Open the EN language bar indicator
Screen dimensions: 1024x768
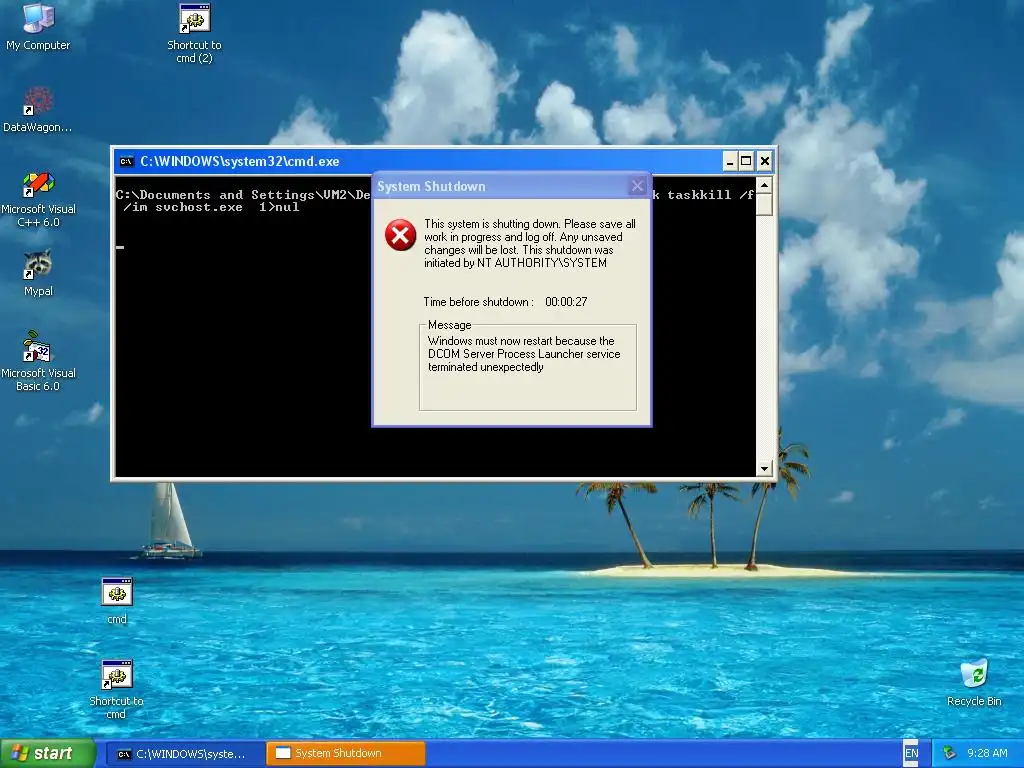[912, 753]
